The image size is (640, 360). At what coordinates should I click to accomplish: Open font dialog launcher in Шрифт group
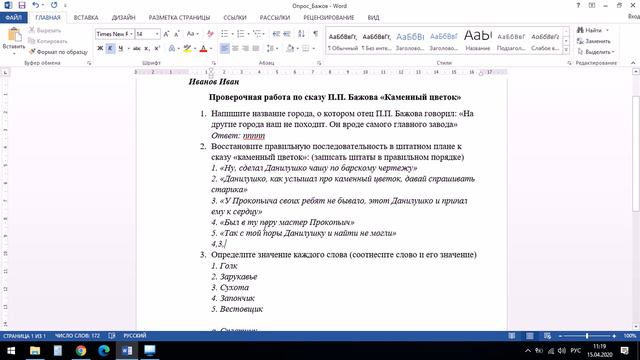213,63
